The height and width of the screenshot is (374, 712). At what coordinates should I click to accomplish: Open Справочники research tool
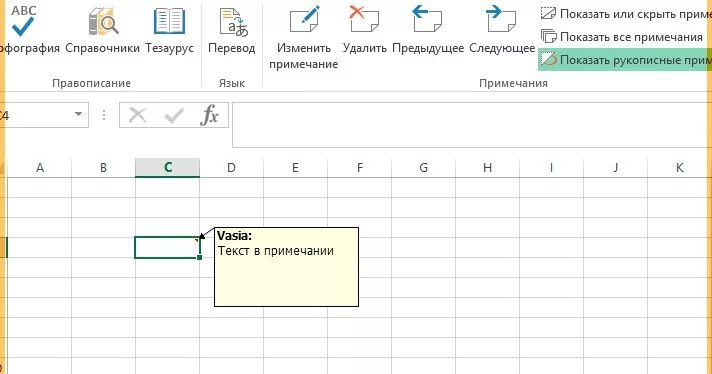pos(103,30)
